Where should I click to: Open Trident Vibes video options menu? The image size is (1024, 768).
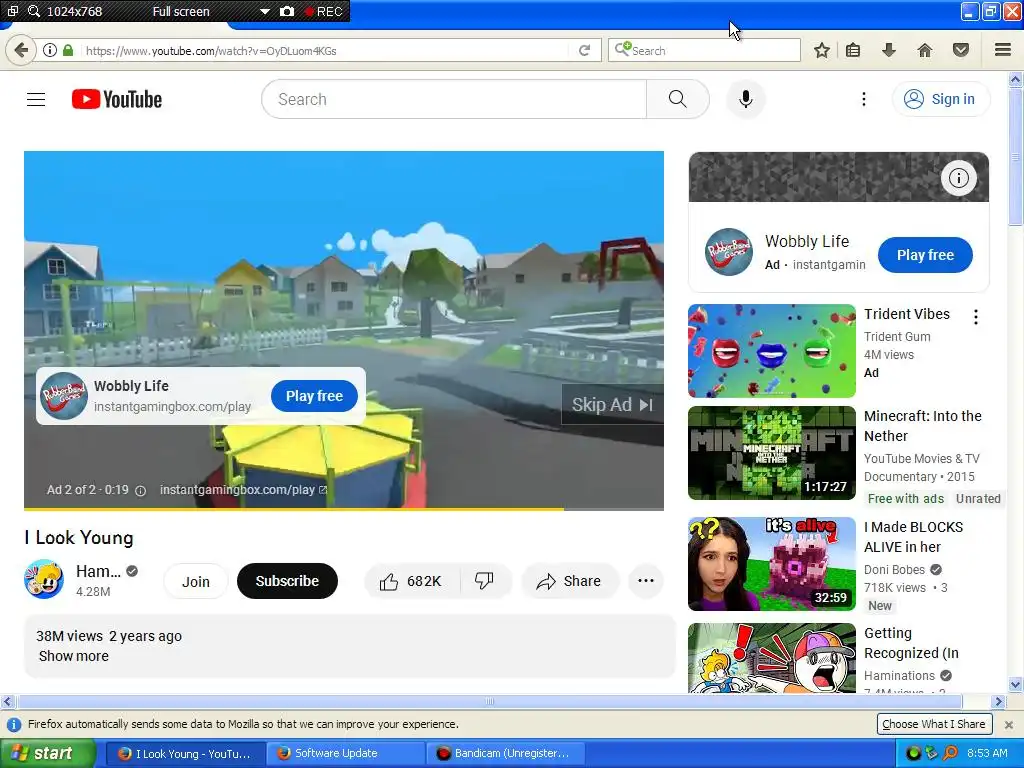[x=976, y=317]
